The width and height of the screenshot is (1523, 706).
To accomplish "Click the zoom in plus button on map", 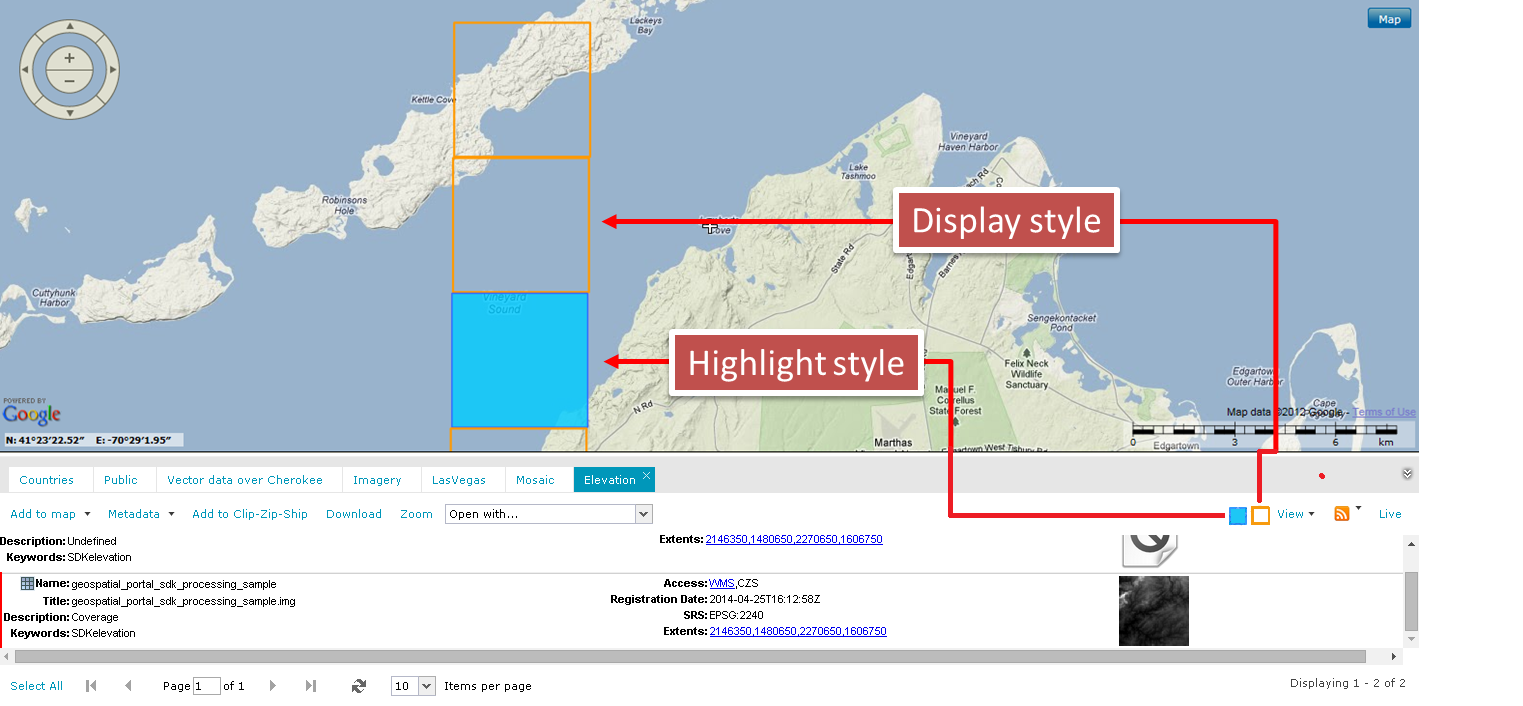I will pyautogui.click(x=69, y=59).
